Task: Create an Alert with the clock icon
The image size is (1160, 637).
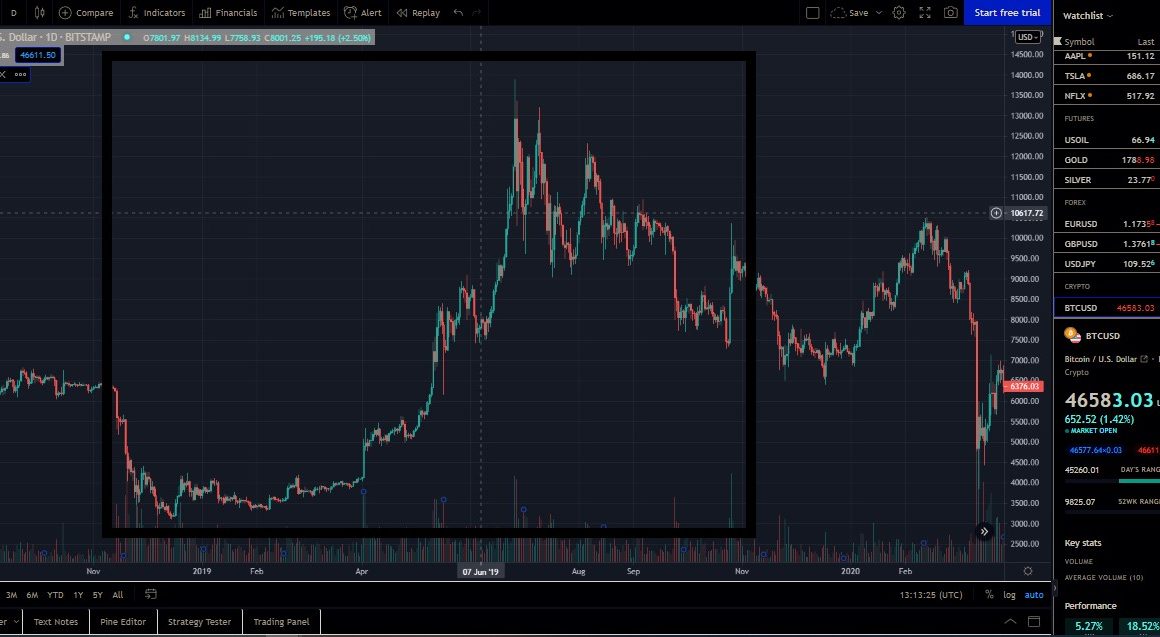Action: [x=363, y=13]
